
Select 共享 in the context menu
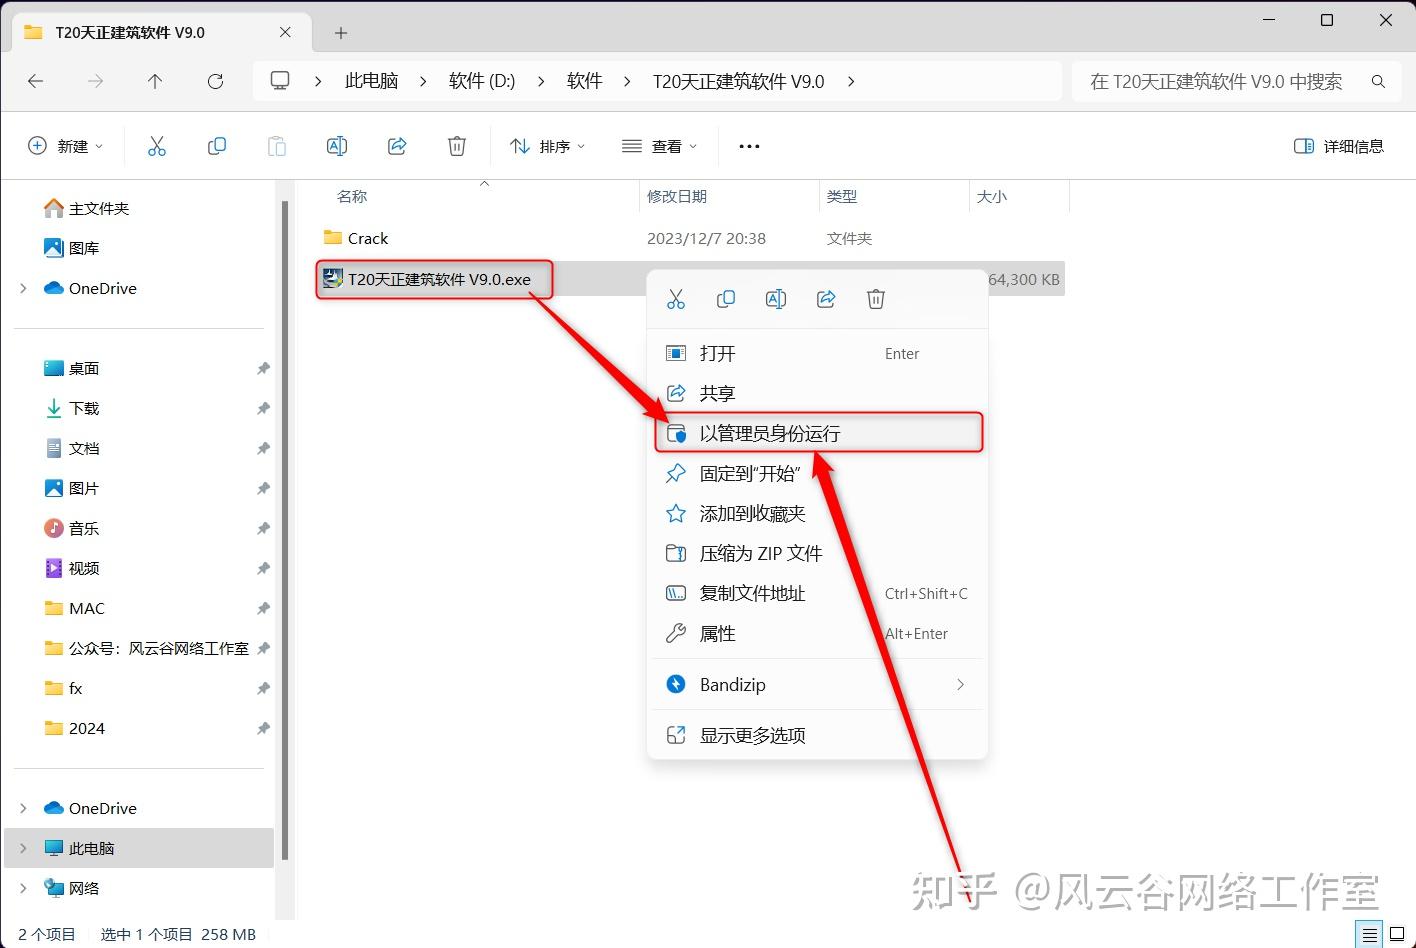coord(818,393)
